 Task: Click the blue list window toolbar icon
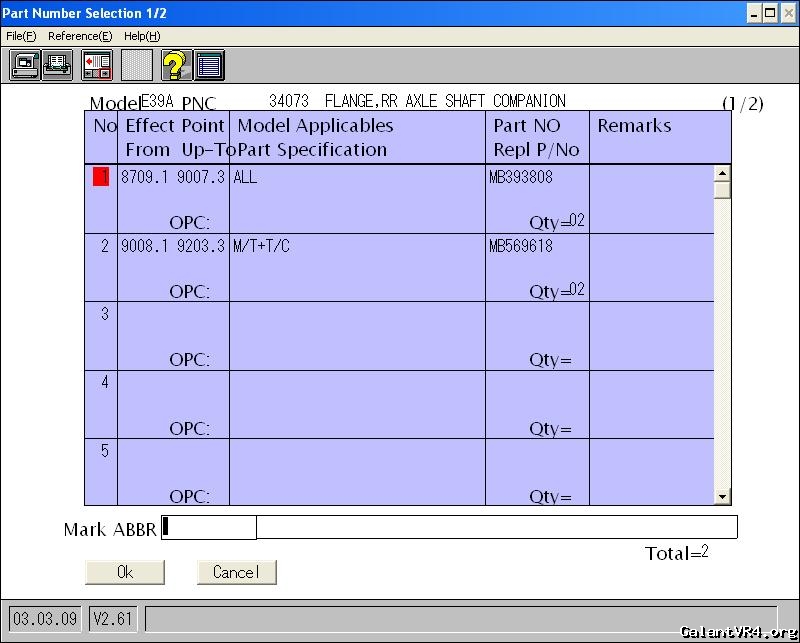[x=209, y=65]
